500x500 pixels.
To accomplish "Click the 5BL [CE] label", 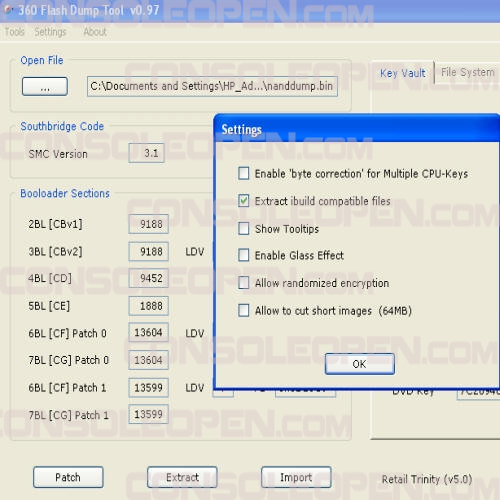I will [x=49, y=306].
